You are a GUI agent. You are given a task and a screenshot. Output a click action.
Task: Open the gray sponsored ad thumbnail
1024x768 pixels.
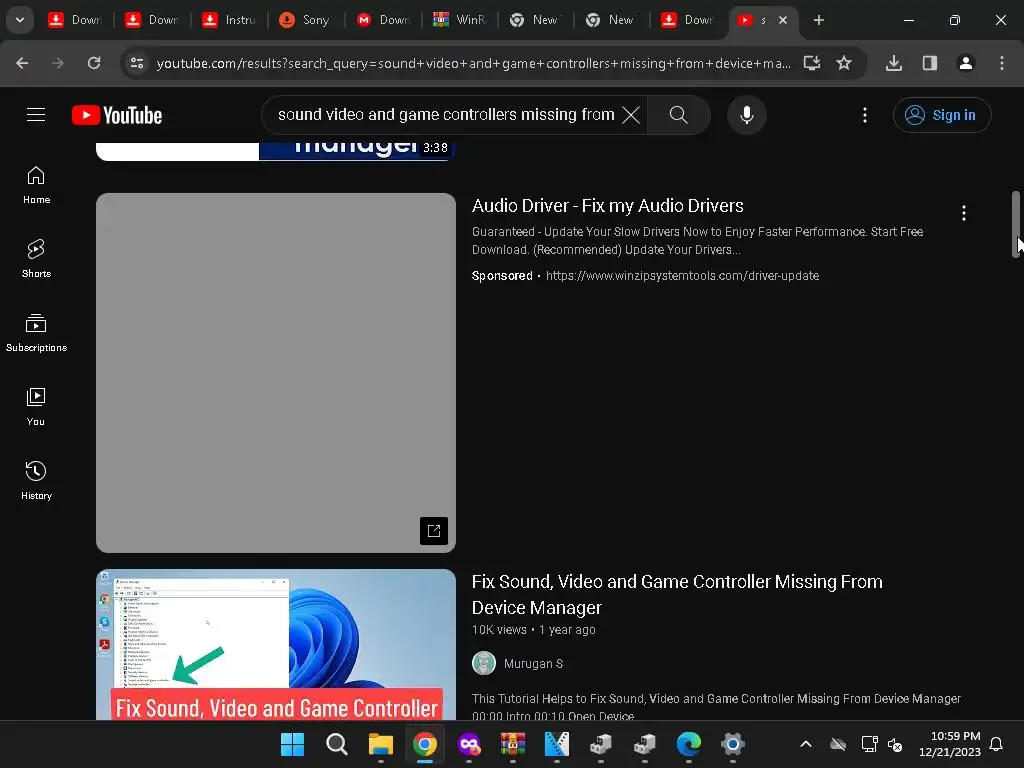276,373
